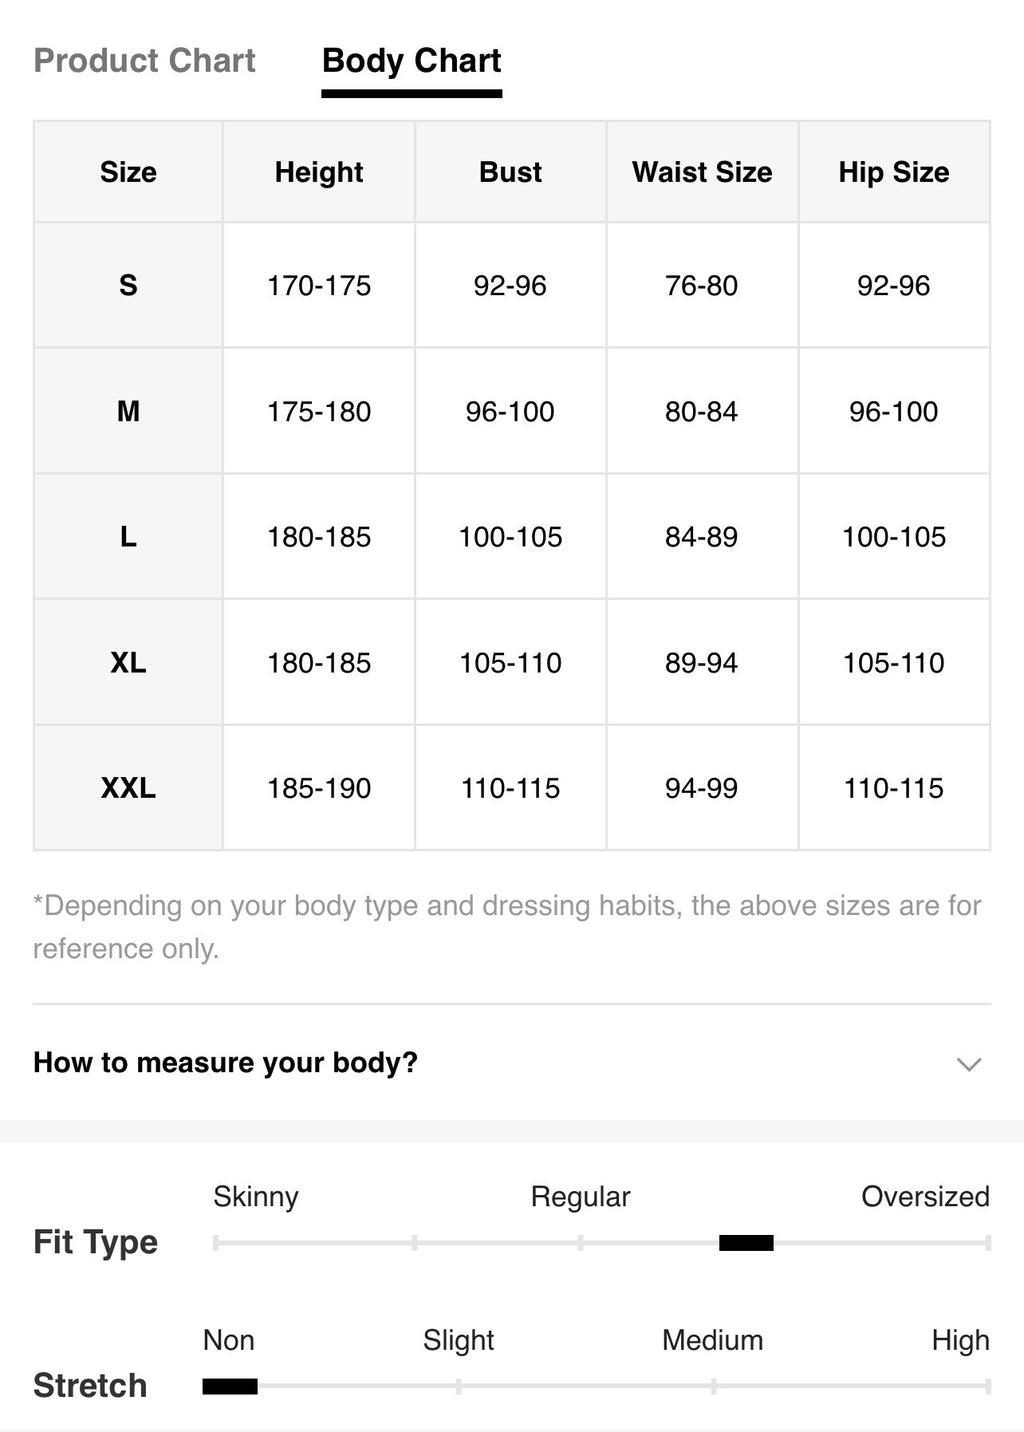Click the Waist Size column header
Image resolution: width=1024 pixels, height=1432 pixels.
[702, 172]
